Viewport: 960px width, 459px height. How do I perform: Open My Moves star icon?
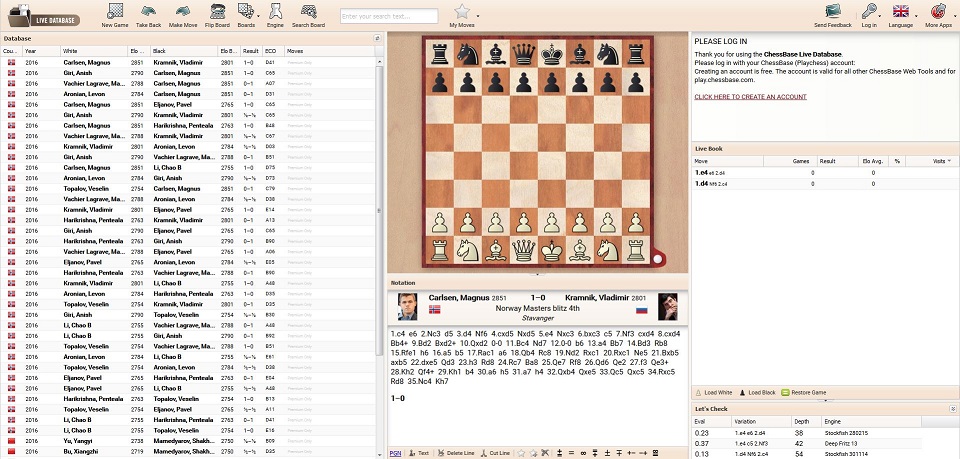[462, 11]
